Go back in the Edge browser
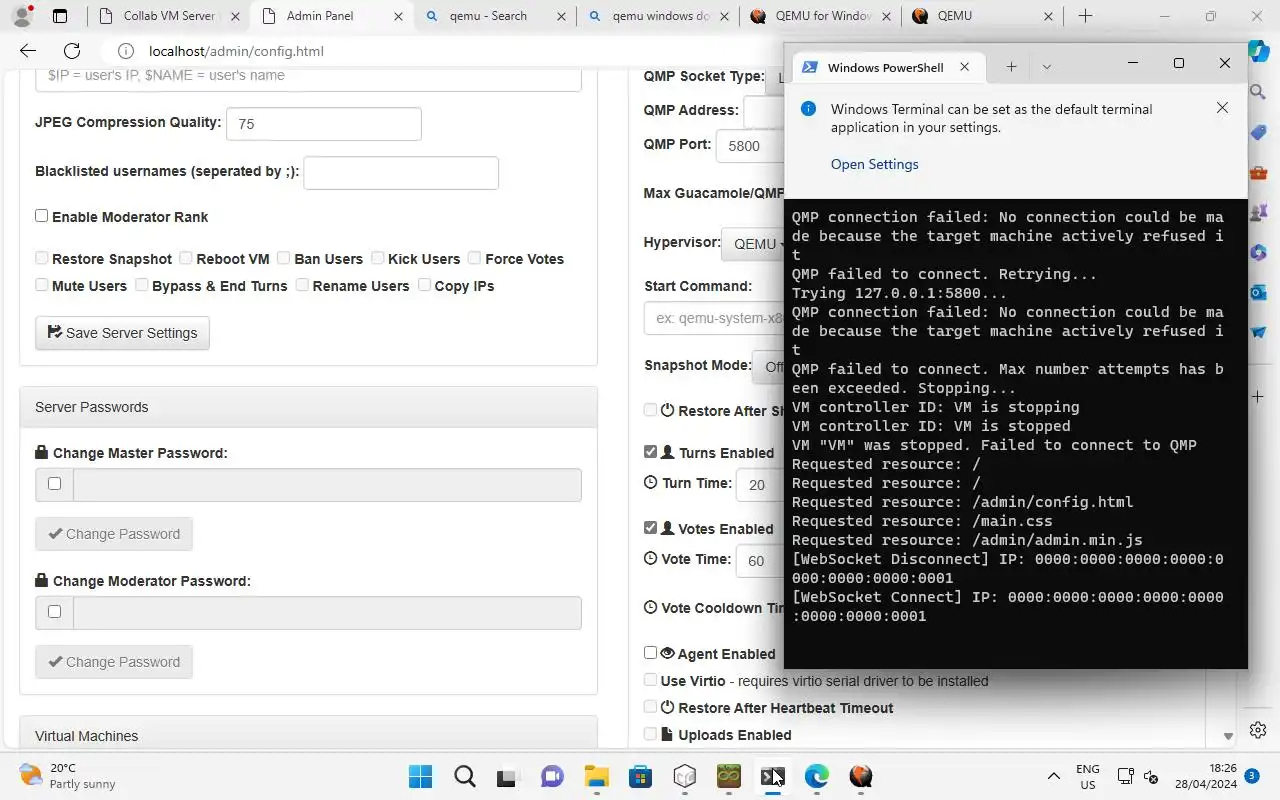The image size is (1280, 800). (28, 51)
